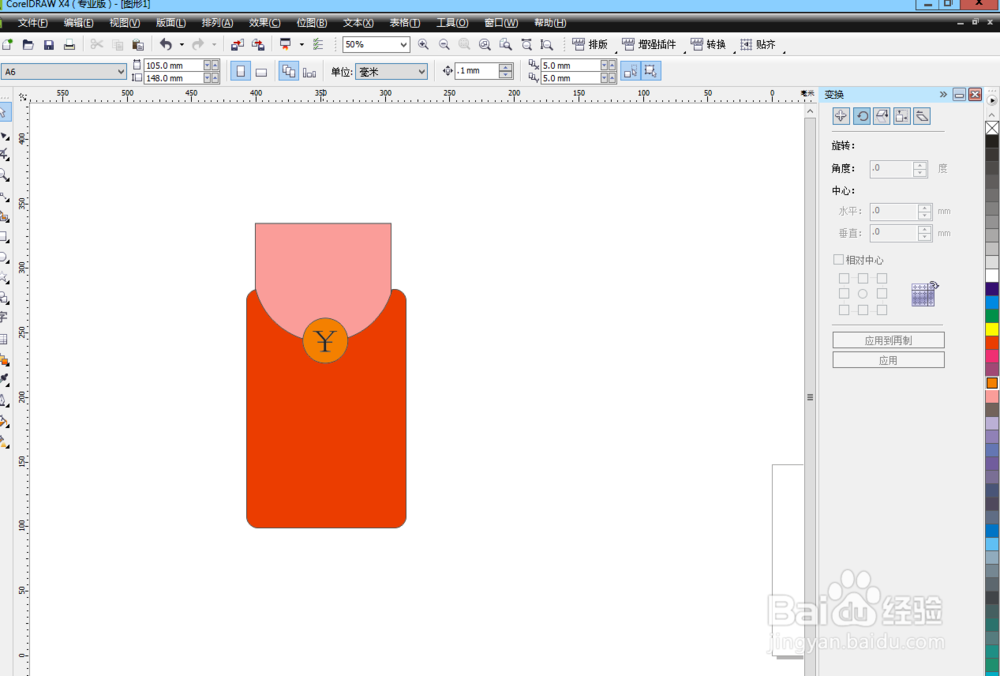Viewport: 1000px width, 676px height.
Task: Check the bottom-right anchor point box
Action: click(882, 310)
